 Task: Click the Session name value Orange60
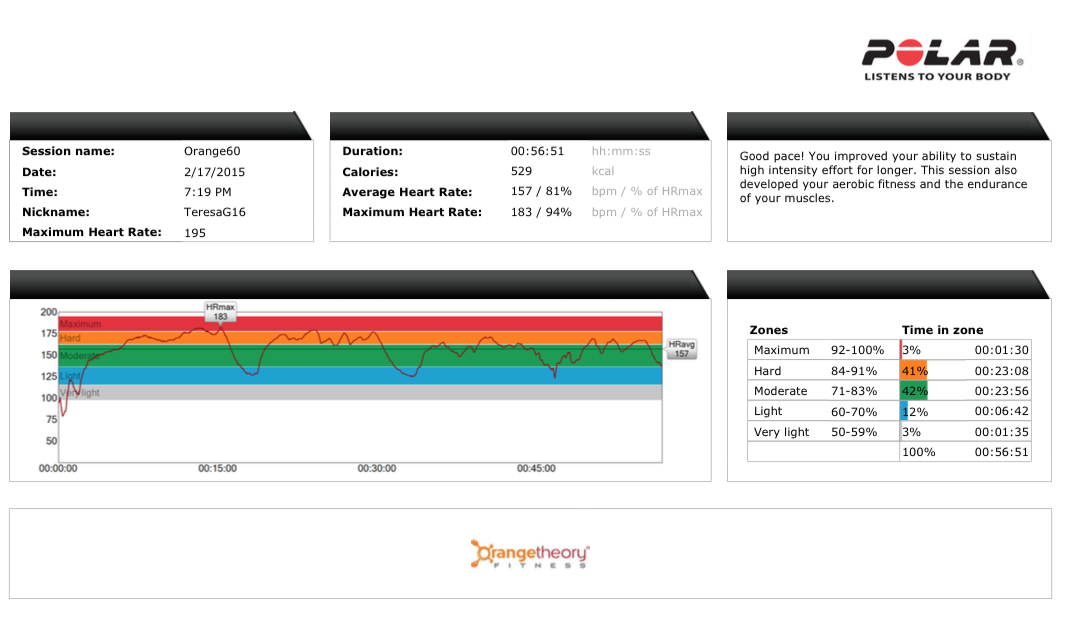click(212, 152)
